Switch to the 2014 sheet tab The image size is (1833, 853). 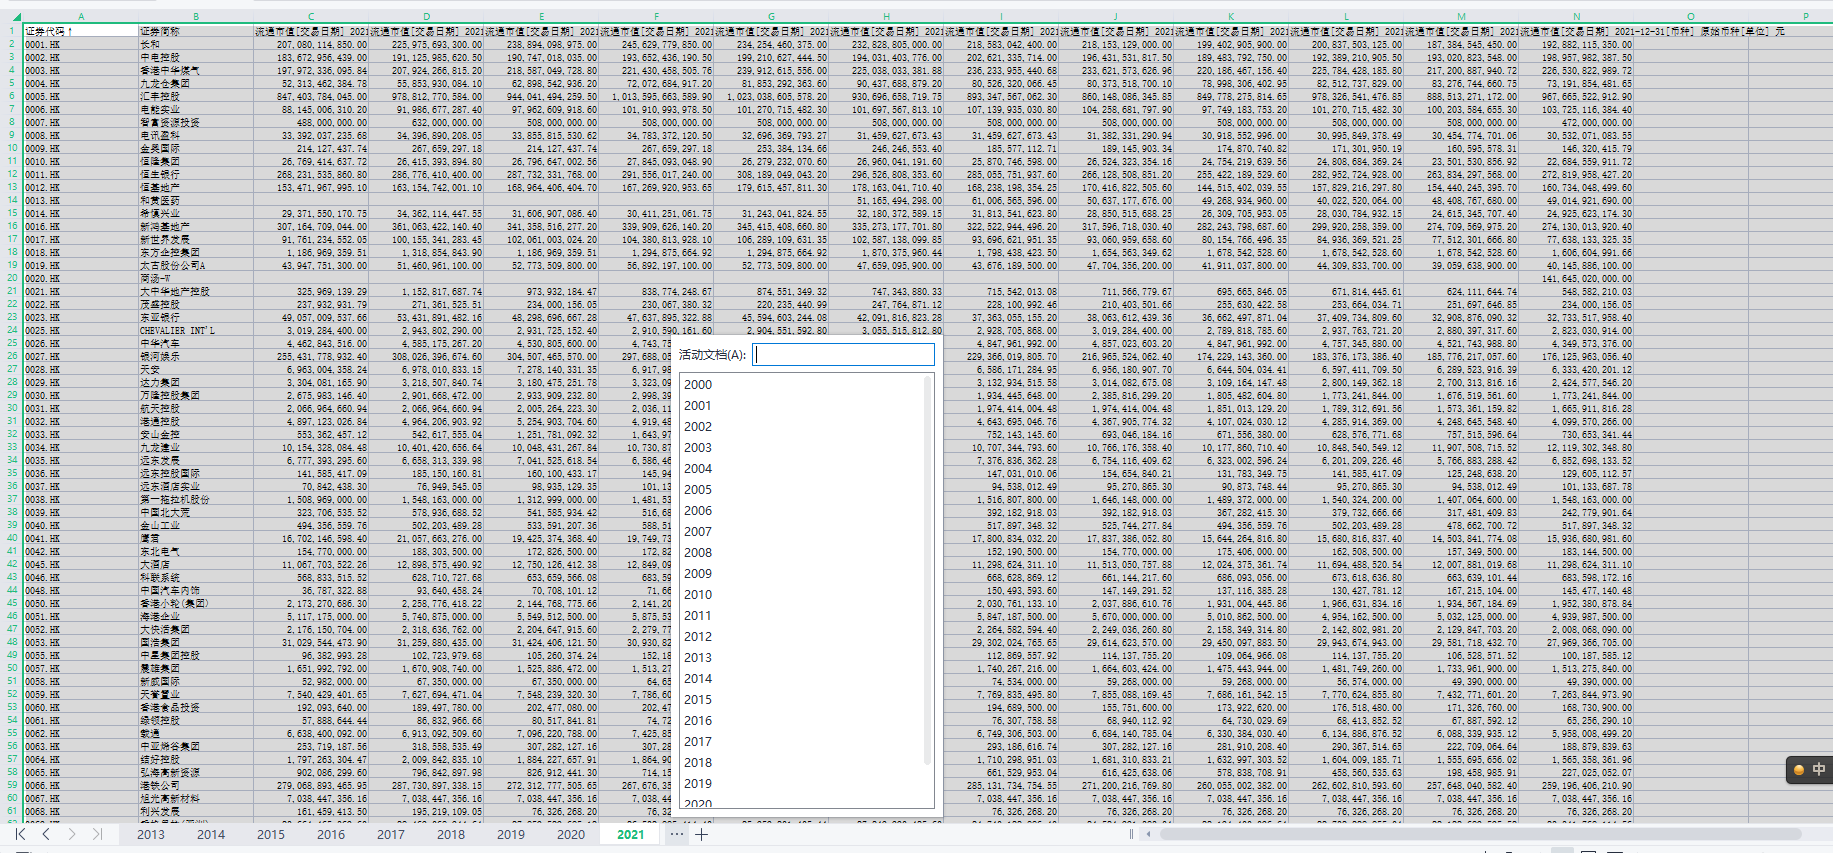point(211,834)
